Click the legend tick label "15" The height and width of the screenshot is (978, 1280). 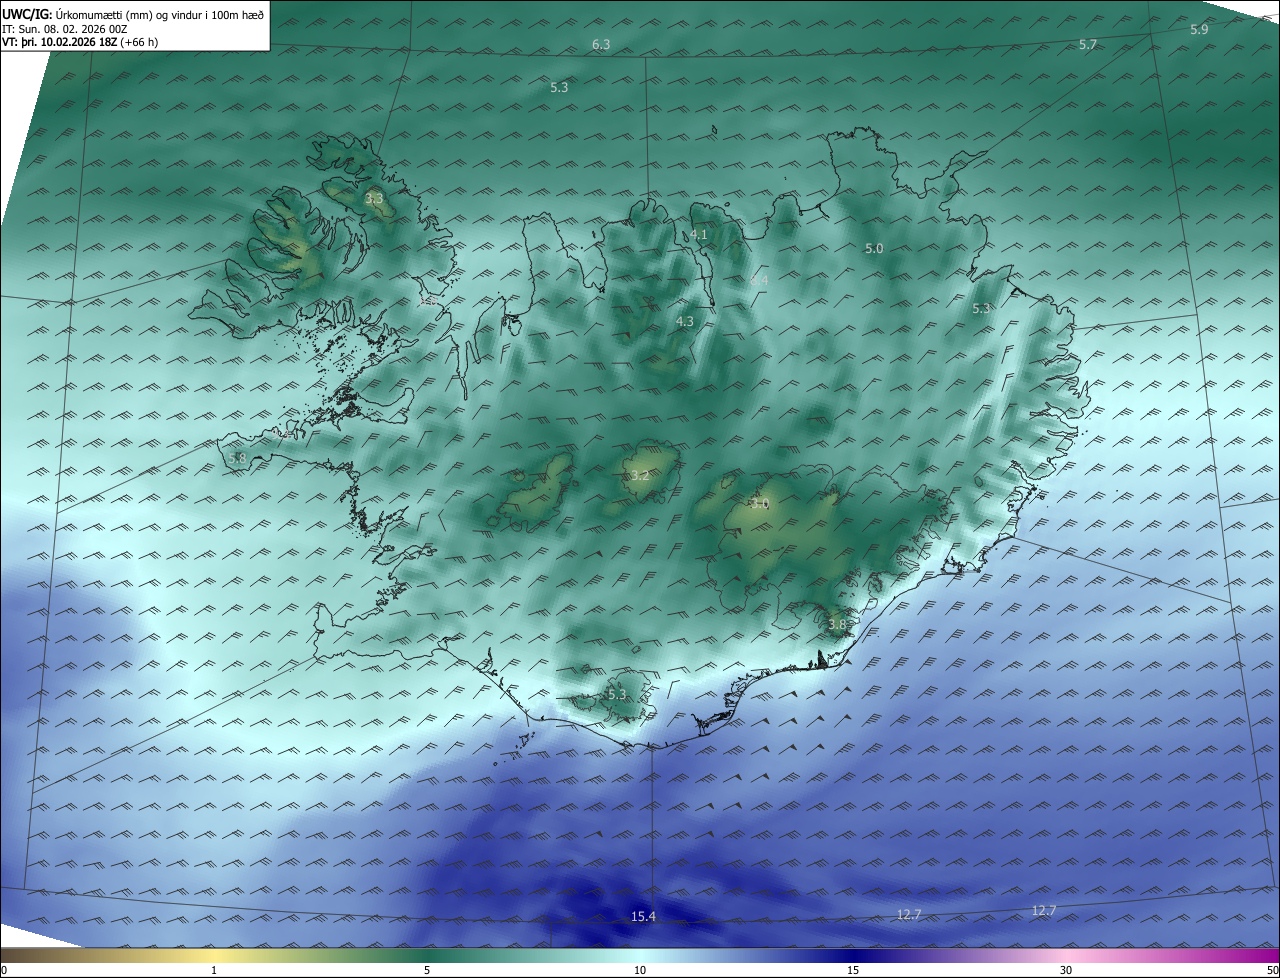(x=853, y=970)
